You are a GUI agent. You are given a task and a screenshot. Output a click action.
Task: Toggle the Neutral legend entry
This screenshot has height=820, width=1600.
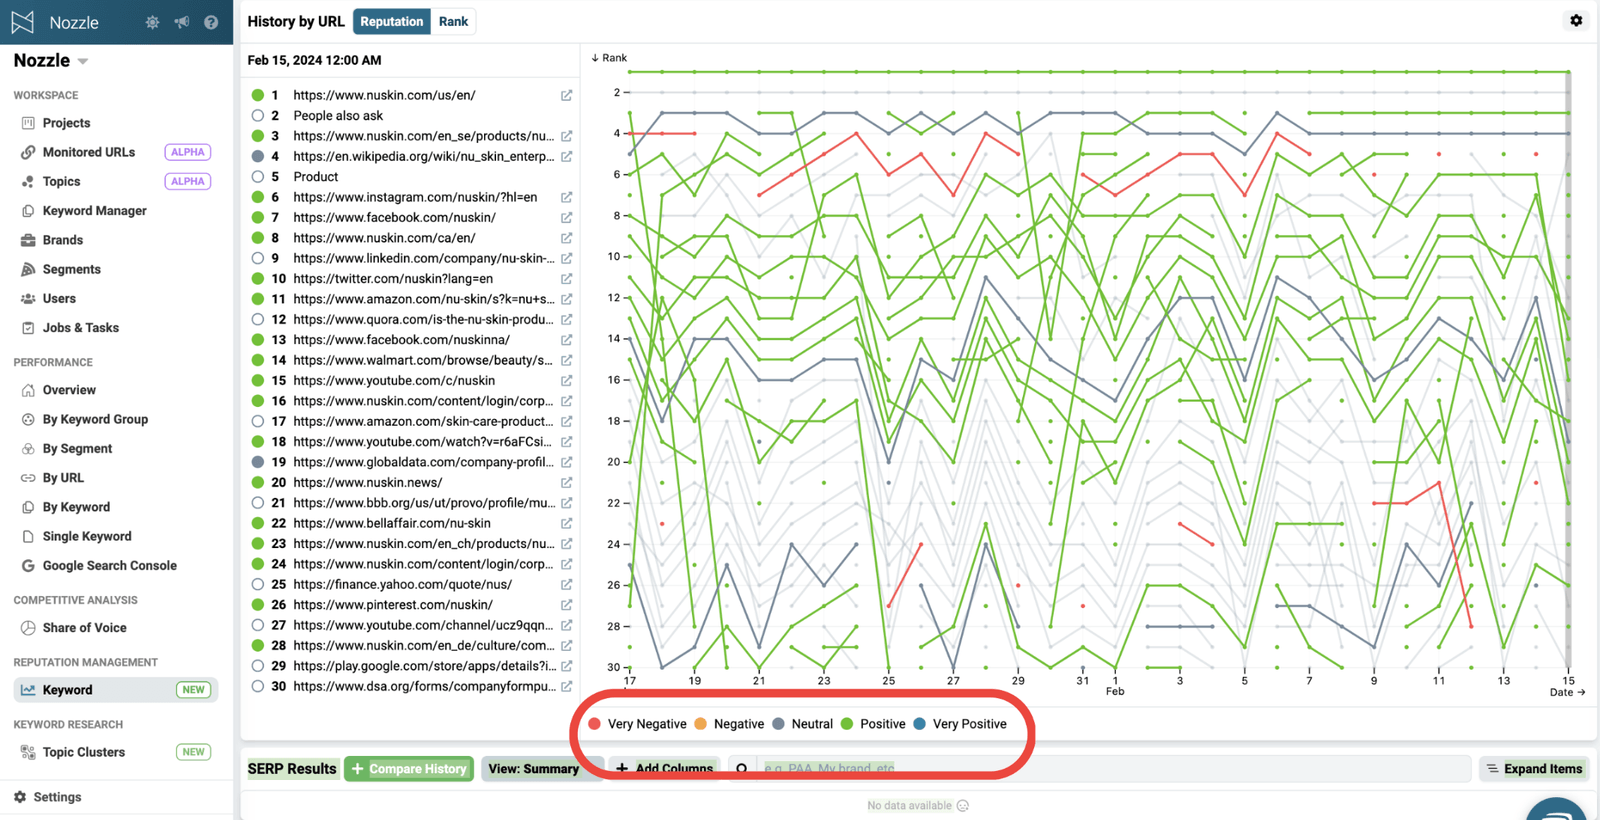pyautogui.click(x=802, y=724)
